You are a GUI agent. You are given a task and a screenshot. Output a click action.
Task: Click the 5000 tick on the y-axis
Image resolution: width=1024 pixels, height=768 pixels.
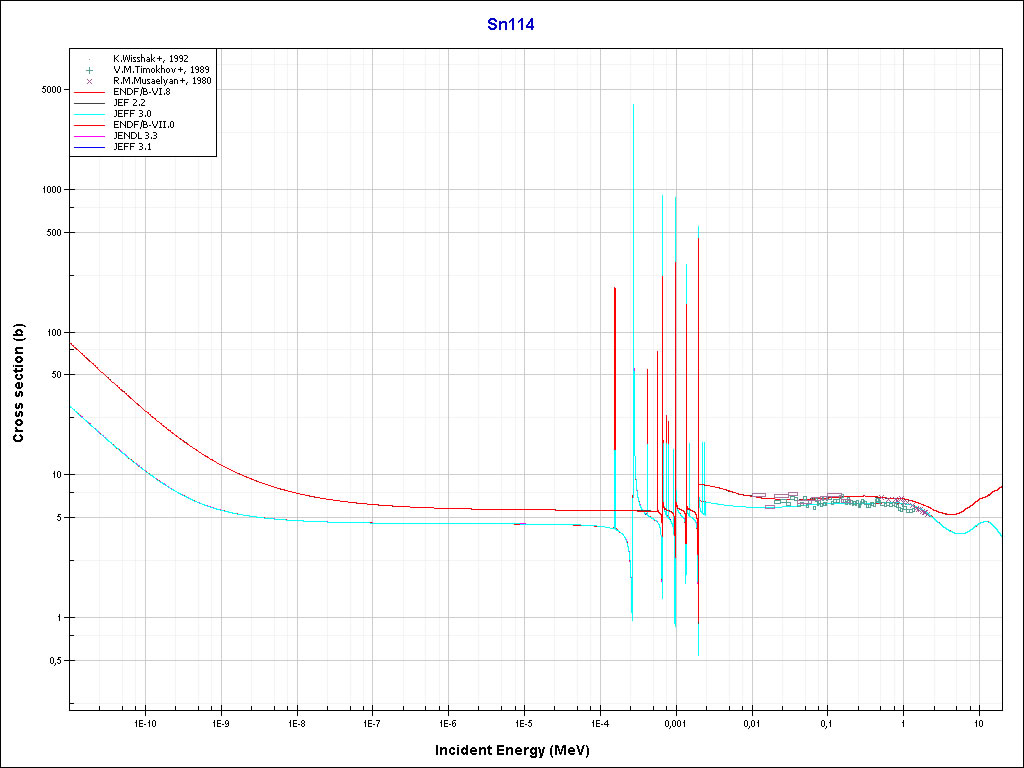tap(50, 90)
